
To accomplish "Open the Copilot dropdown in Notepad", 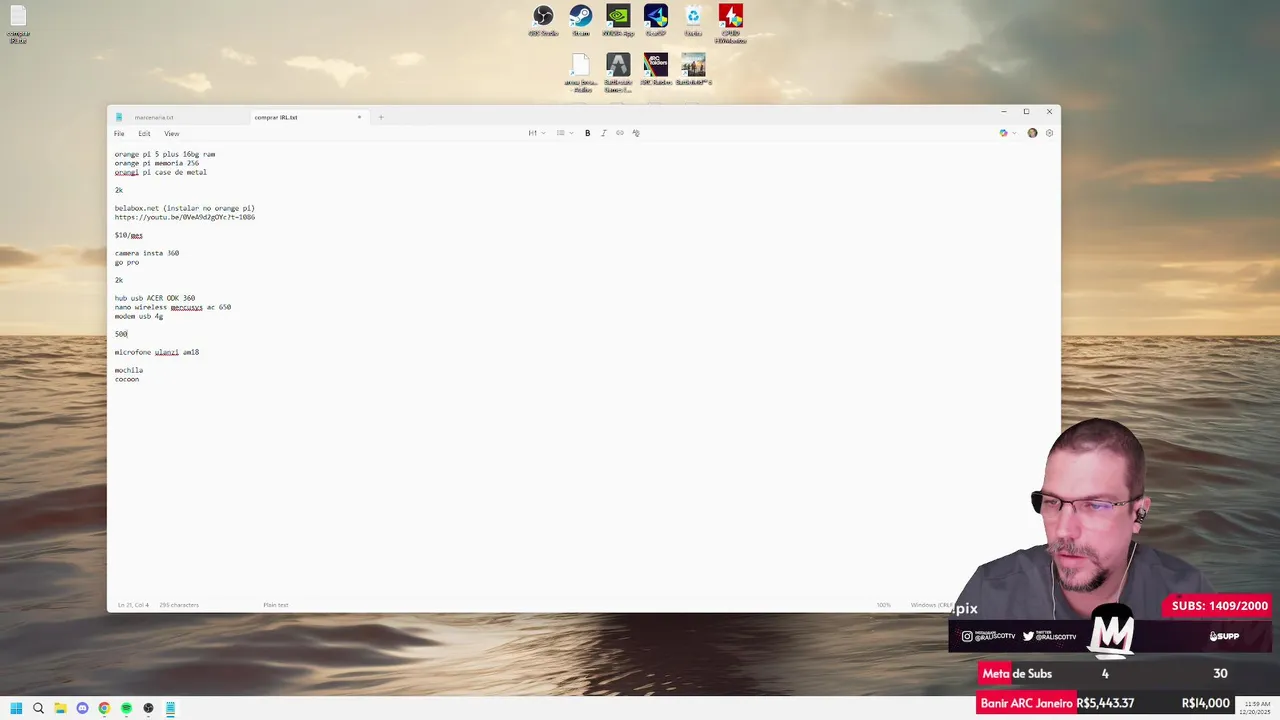I will click(1007, 133).
